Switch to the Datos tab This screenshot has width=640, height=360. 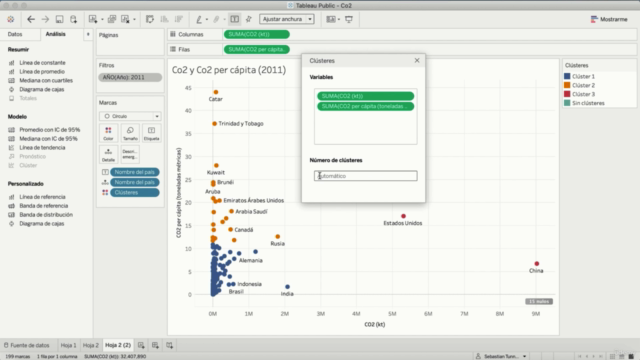click(15, 34)
